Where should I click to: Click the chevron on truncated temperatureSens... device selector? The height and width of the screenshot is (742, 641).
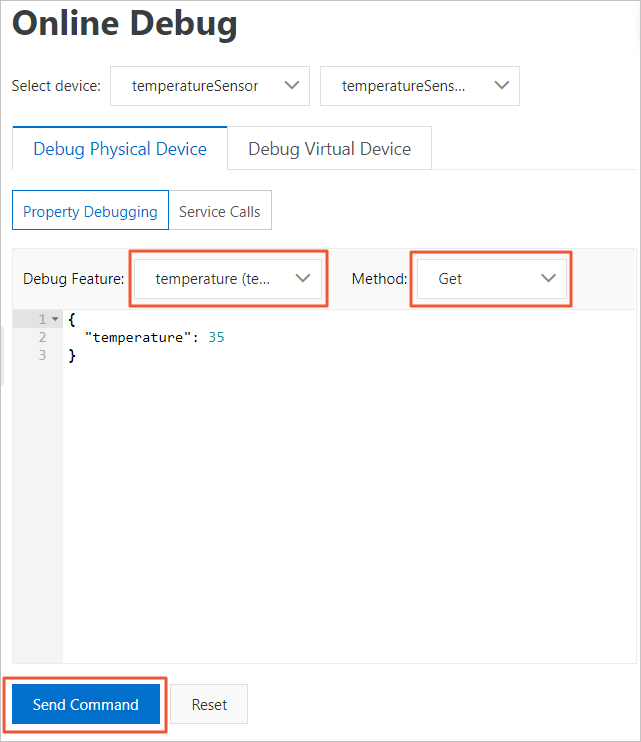[x=501, y=86]
